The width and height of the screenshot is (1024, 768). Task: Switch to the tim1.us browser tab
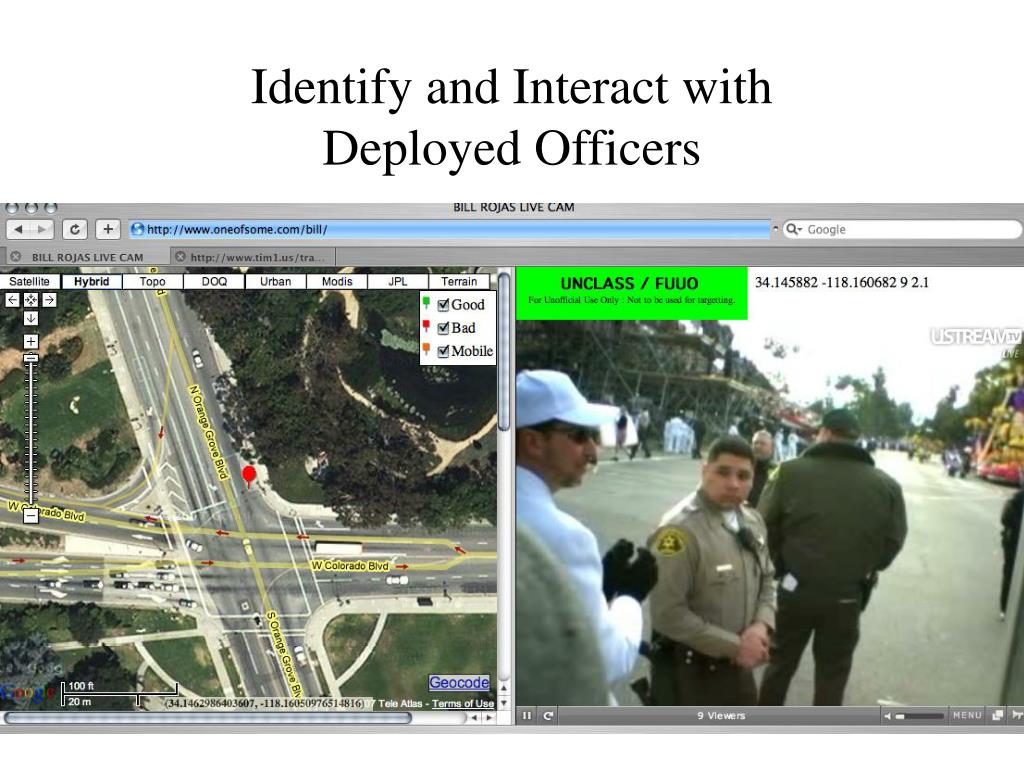(257, 257)
